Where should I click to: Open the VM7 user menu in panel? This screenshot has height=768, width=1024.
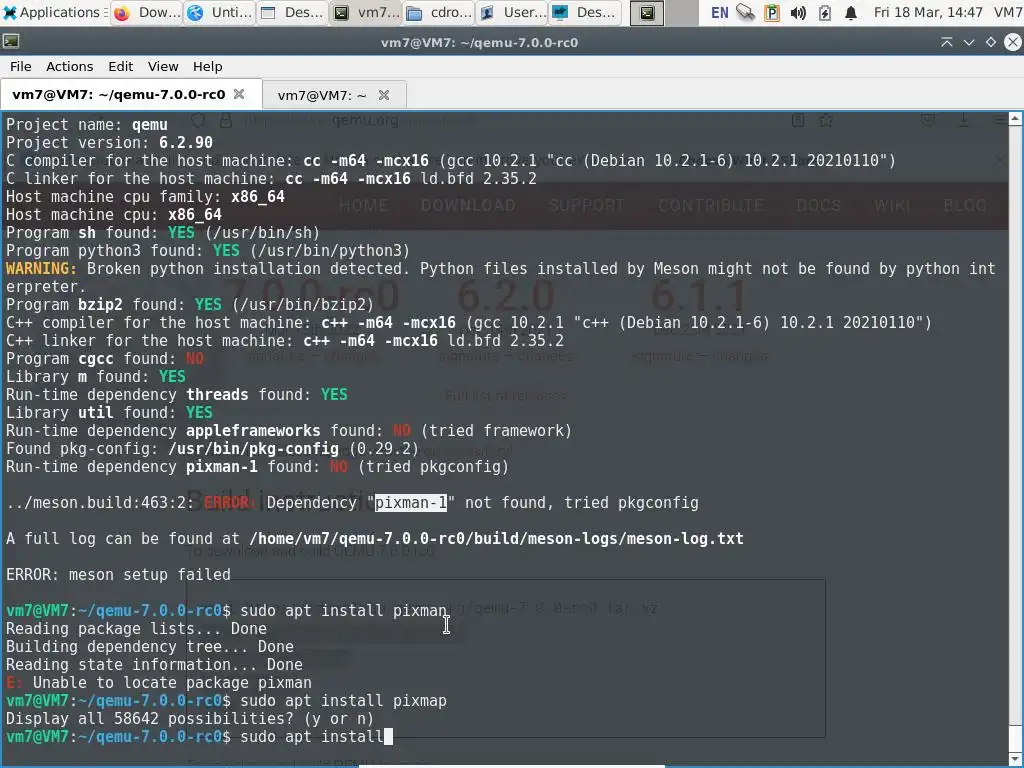(x=1008, y=12)
